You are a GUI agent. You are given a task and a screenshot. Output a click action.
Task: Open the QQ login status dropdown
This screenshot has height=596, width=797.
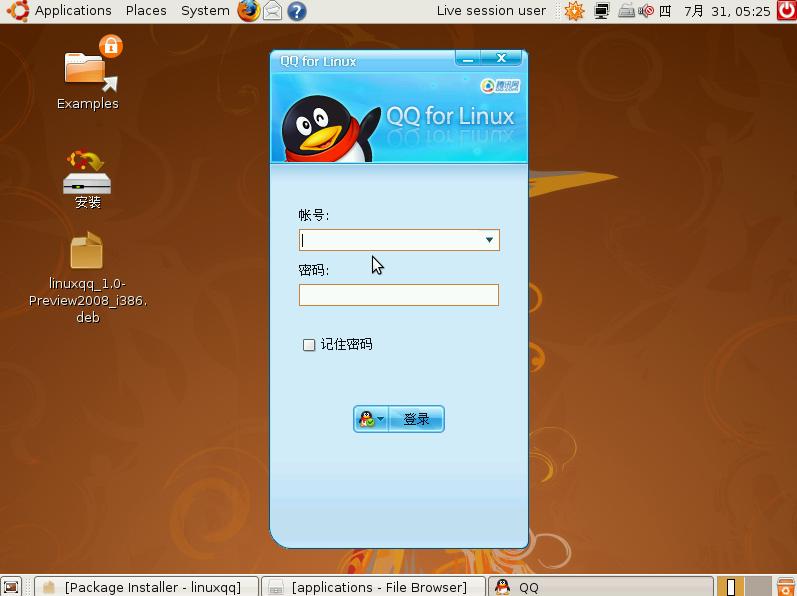(x=371, y=420)
